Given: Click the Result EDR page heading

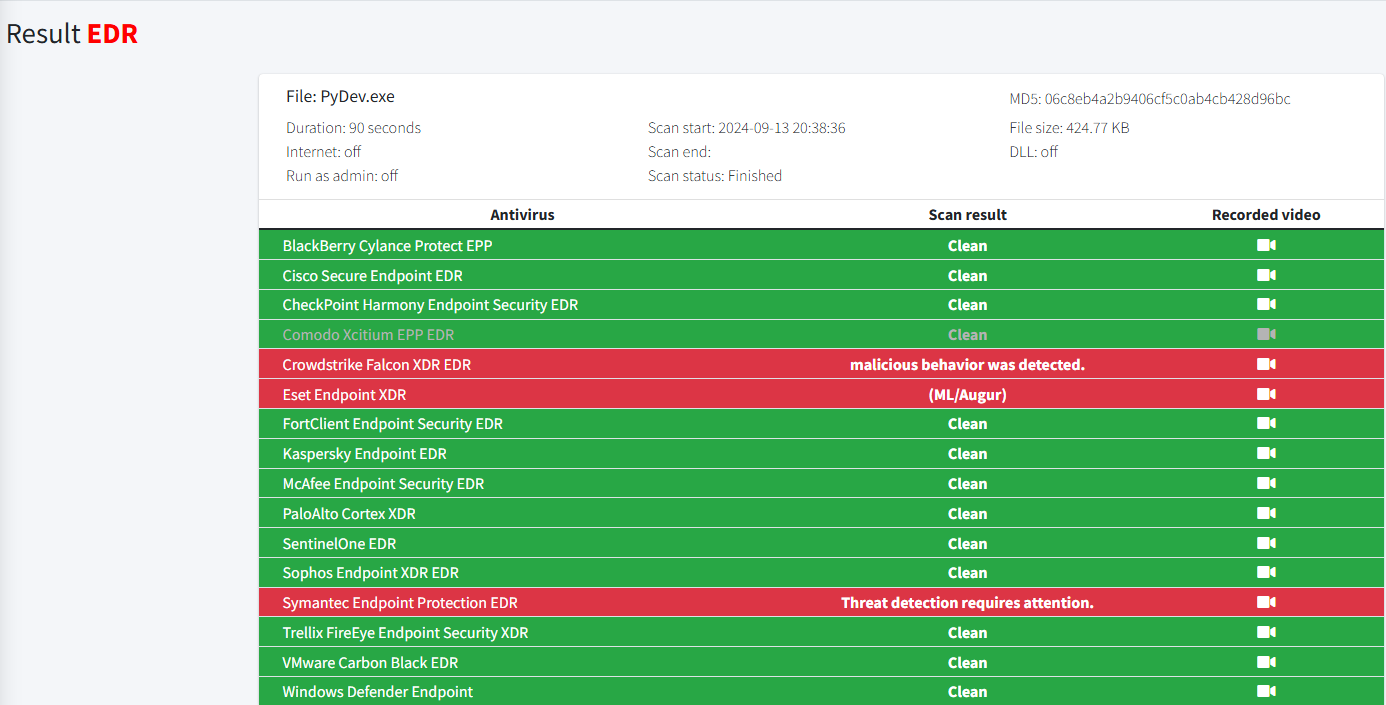Looking at the screenshot, I should 72,34.
